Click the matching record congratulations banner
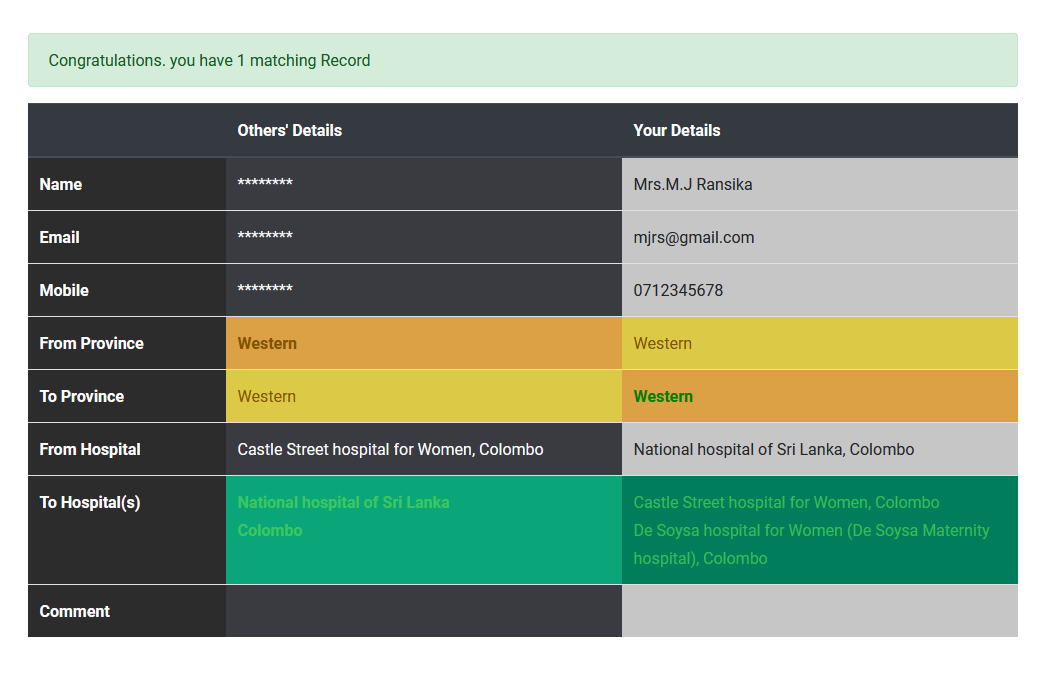 coord(522,60)
